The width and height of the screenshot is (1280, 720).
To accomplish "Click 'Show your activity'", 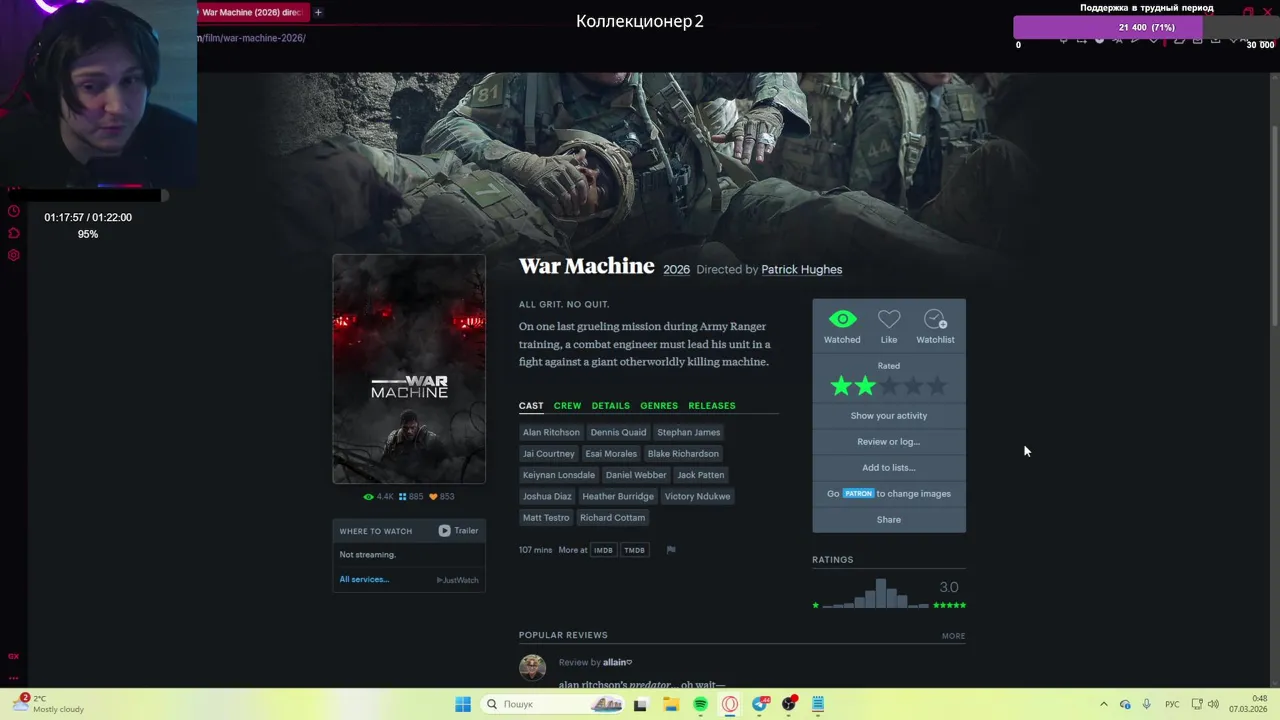I will [889, 416].
